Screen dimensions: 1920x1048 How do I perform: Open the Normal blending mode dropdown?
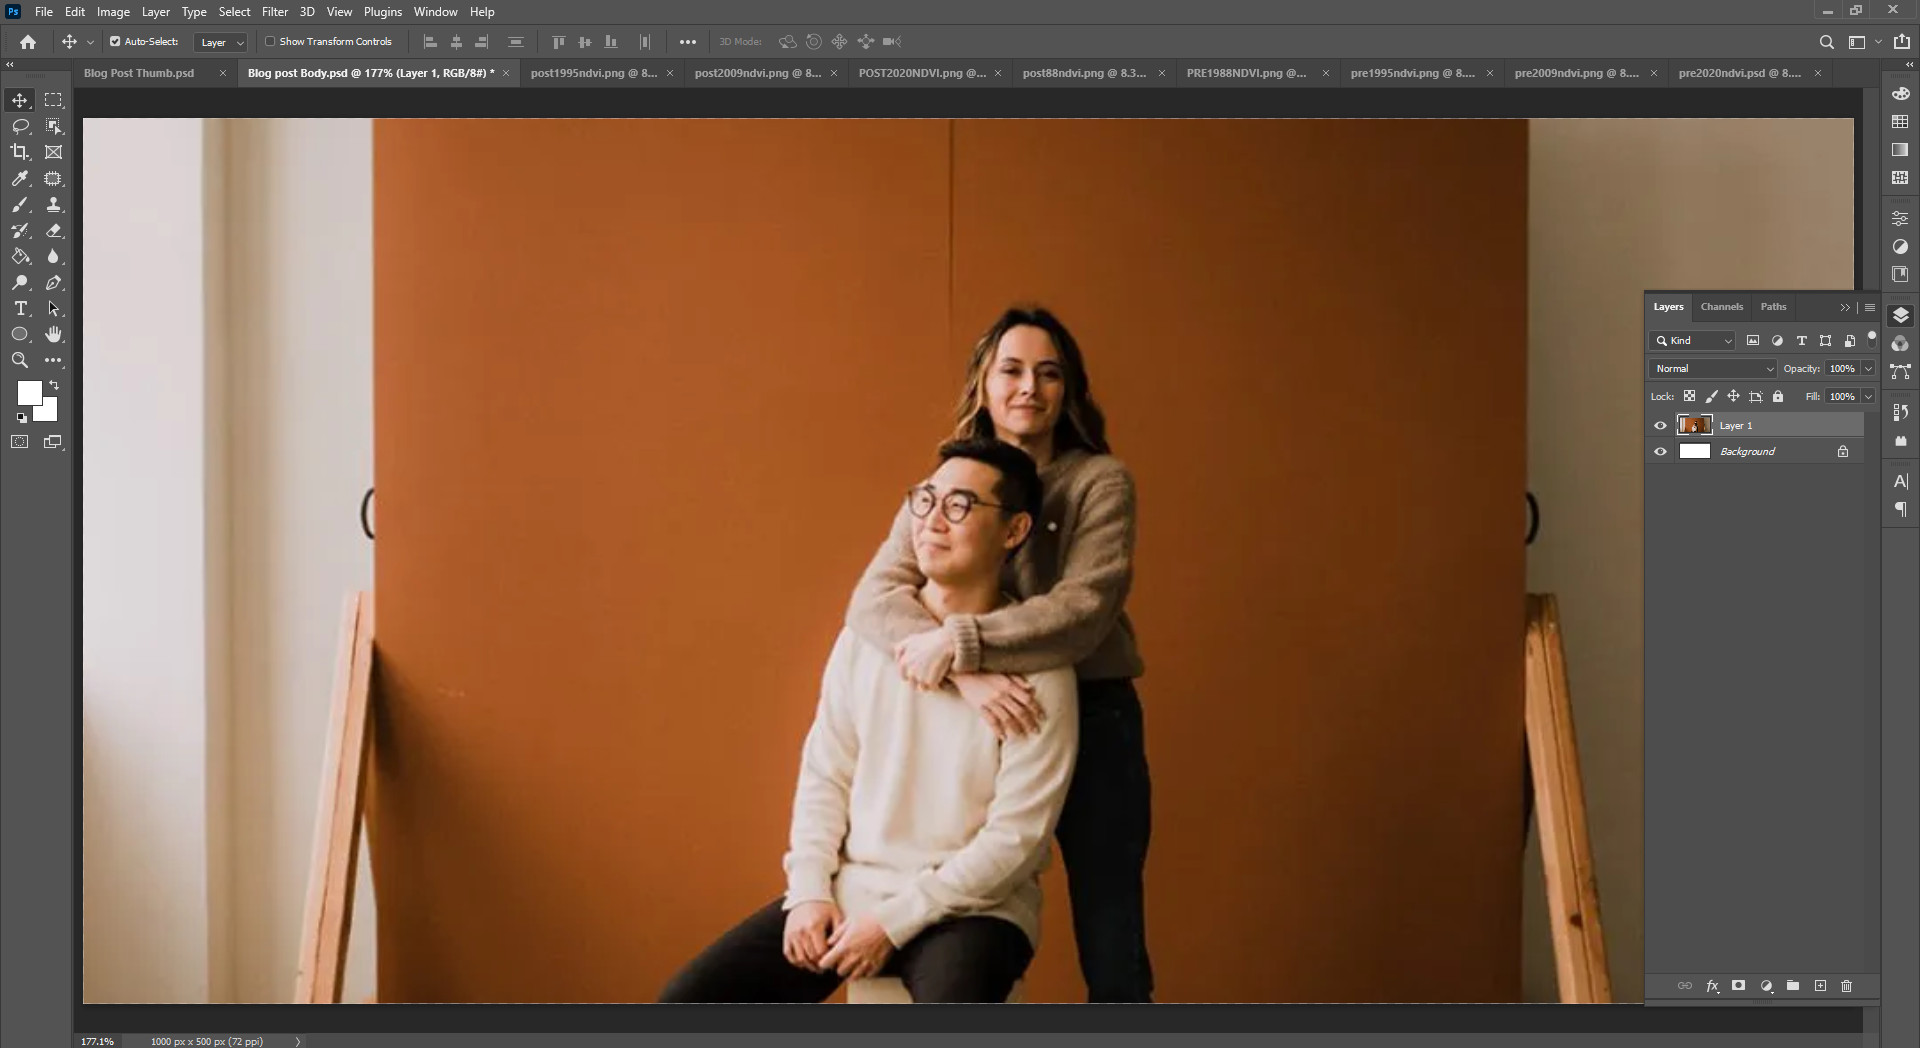coord(1712,368)
